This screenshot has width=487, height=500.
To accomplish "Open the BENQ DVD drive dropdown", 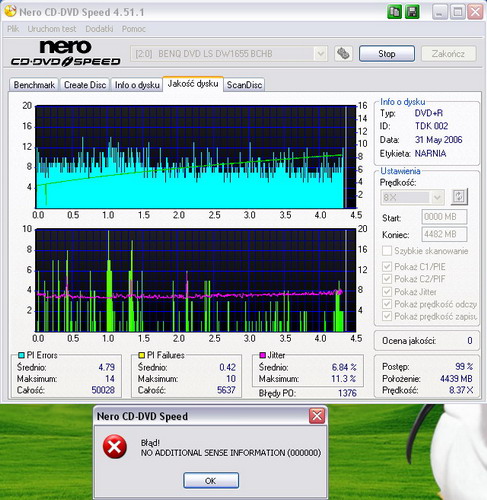I will (320, 54).
